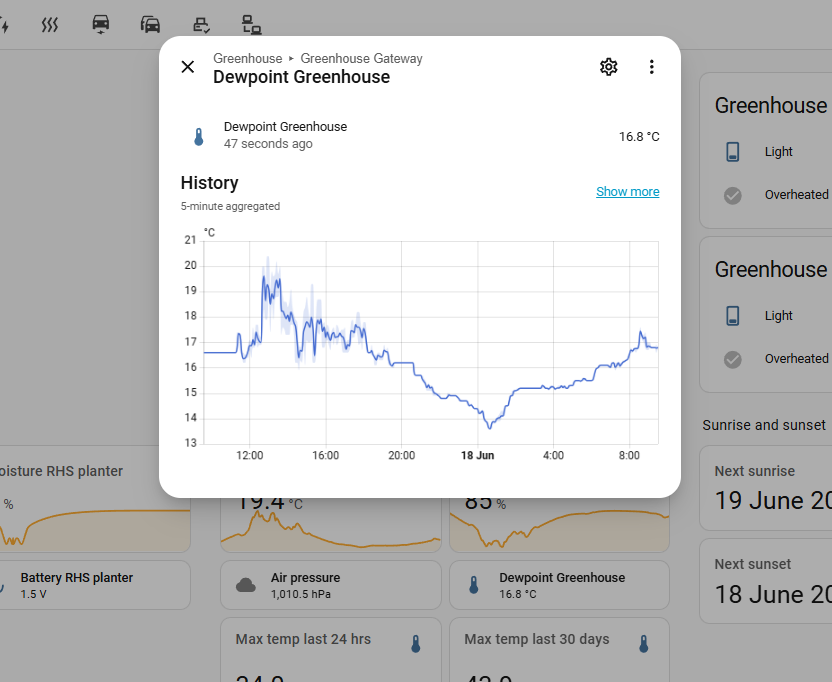Open the car charging tab icon
832x682 pixels.
[101, 24]
